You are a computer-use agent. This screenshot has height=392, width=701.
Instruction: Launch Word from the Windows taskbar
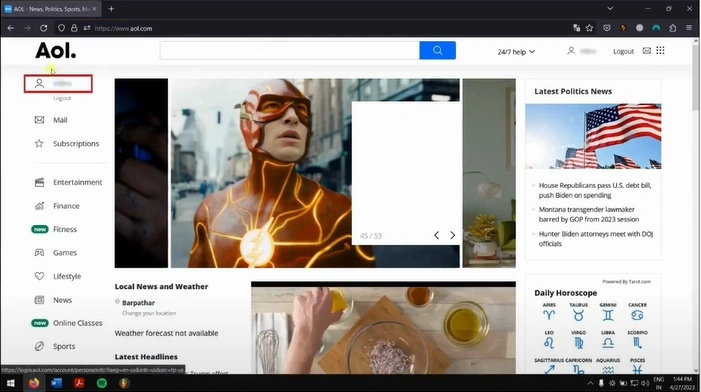click(x=56, y=383)
